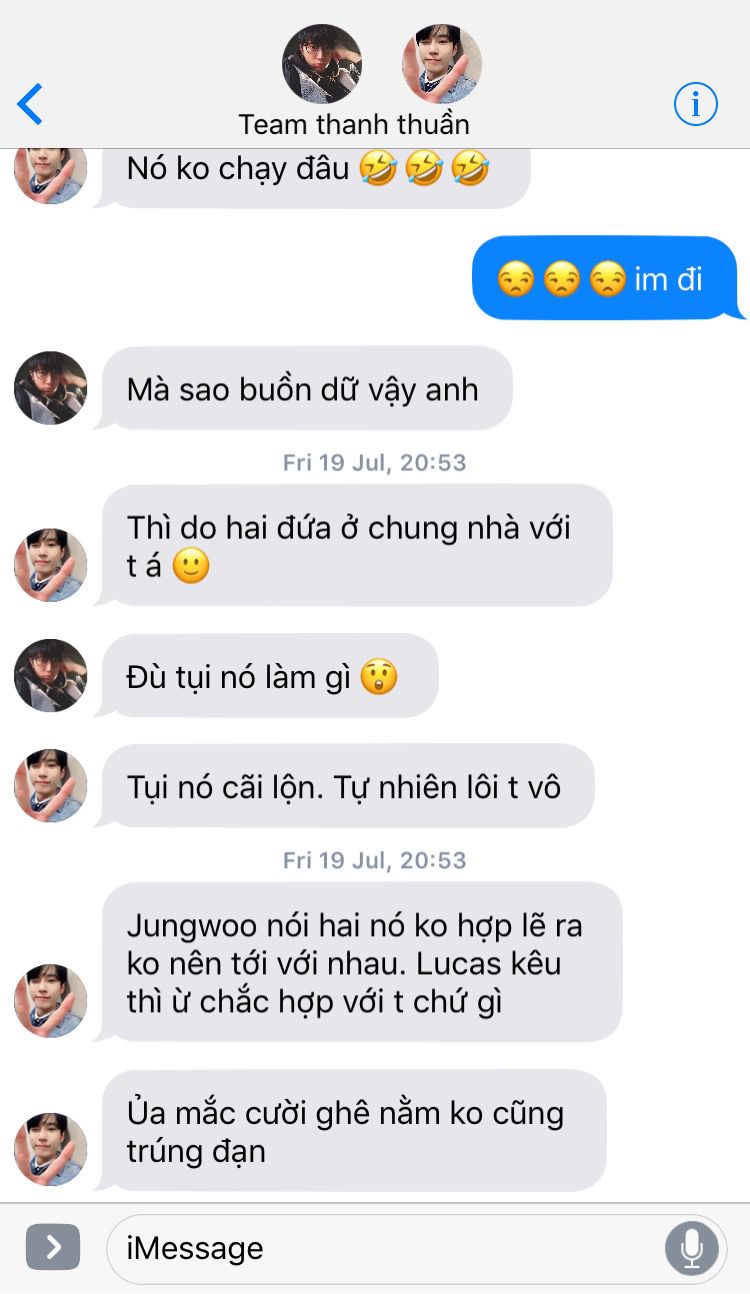Expand apps drawer with the gray chevron button

[53, 1247]
